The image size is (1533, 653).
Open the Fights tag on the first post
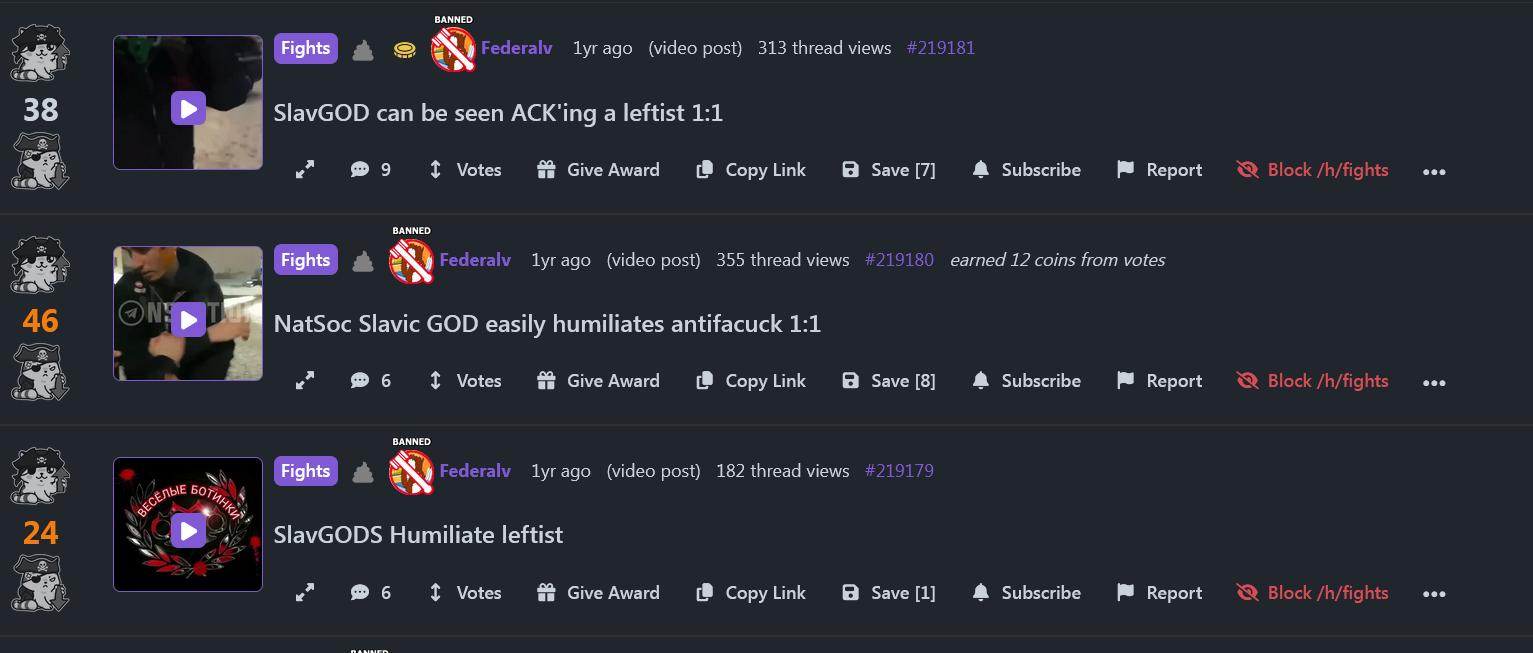point(306,48)
